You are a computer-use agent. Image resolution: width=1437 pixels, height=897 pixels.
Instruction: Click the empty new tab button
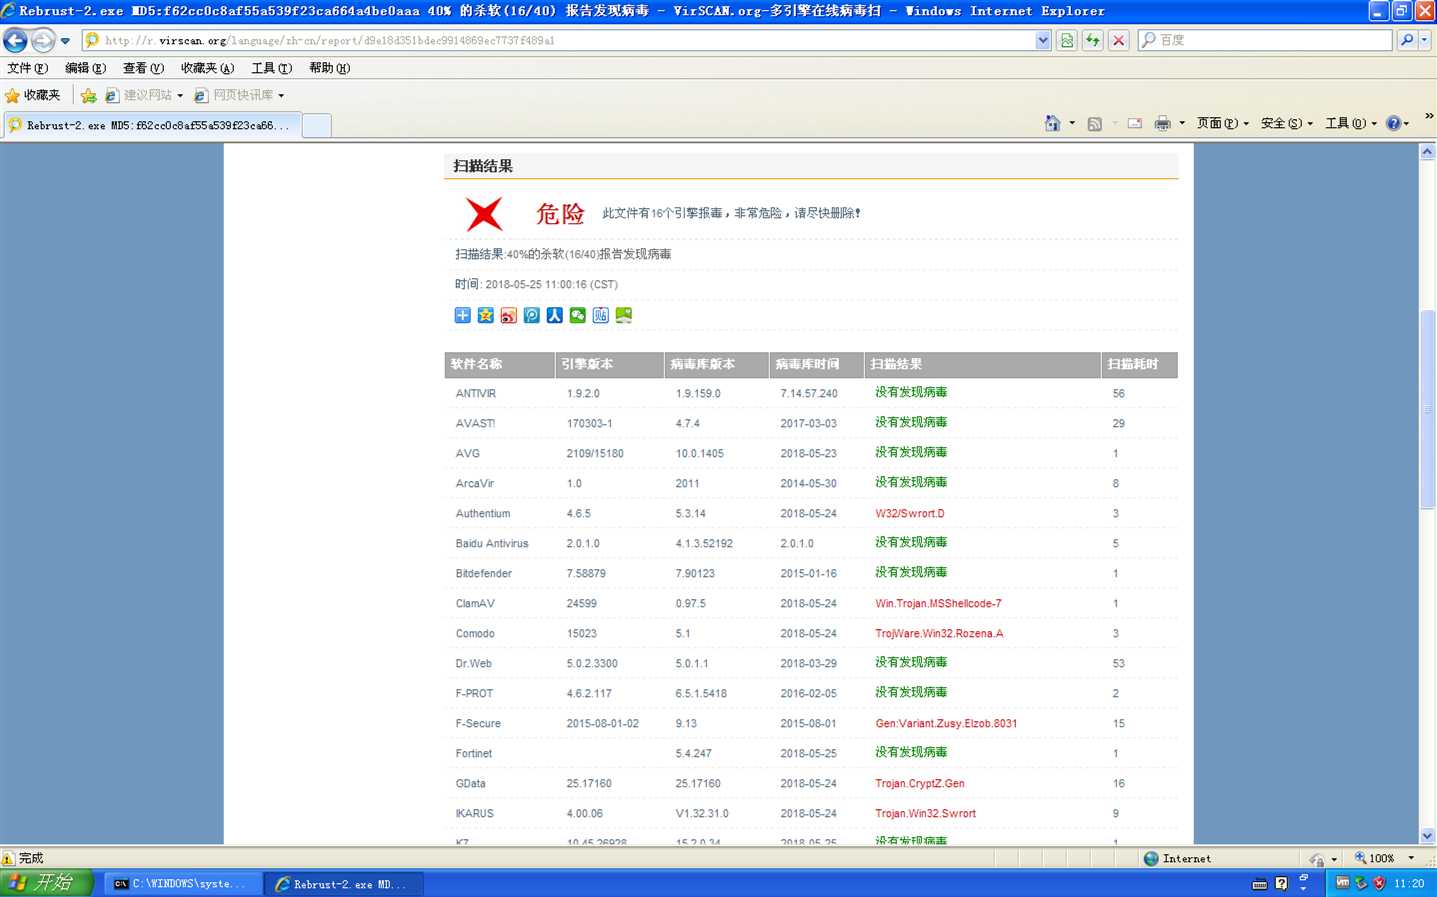pos(316,125)
